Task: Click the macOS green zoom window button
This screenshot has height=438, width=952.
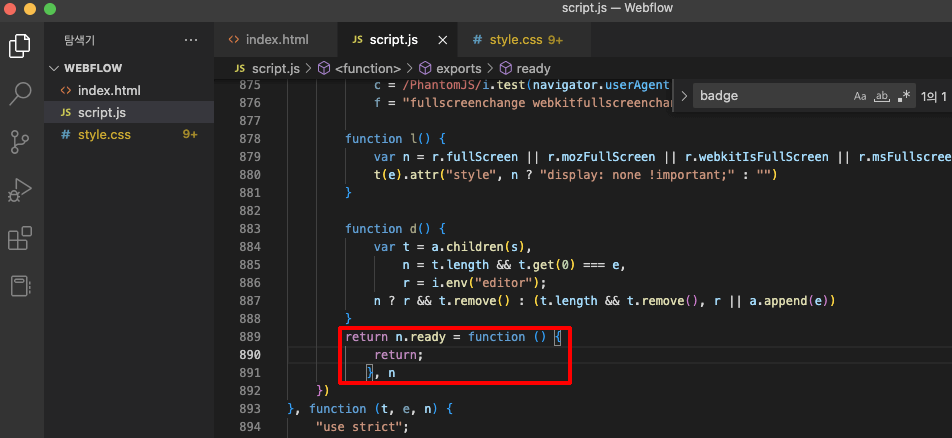Action: 50,9
